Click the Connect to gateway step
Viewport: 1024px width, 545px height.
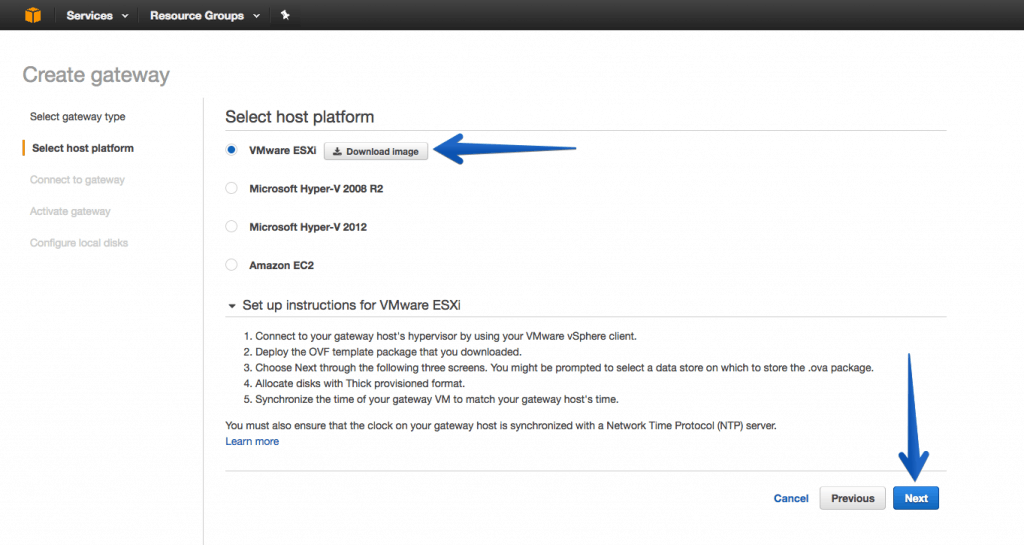77,179
